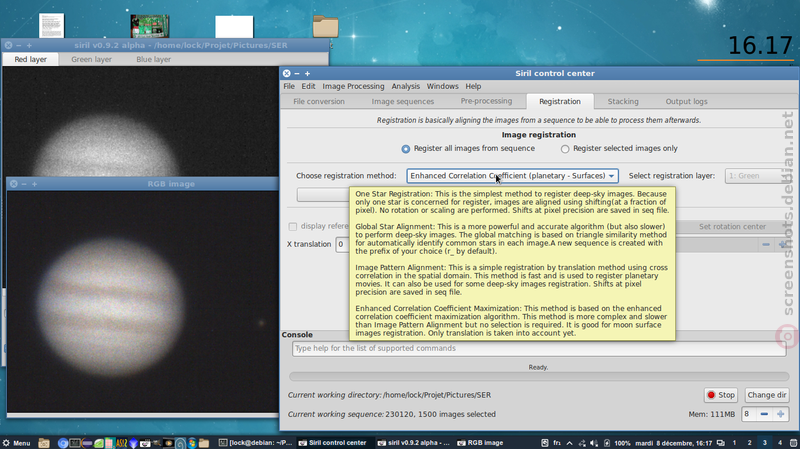Image resolution: width=800 pixels, height=449 pixels.
Task: Switch to the Image sequences tab
Action: tap(403, 102)
